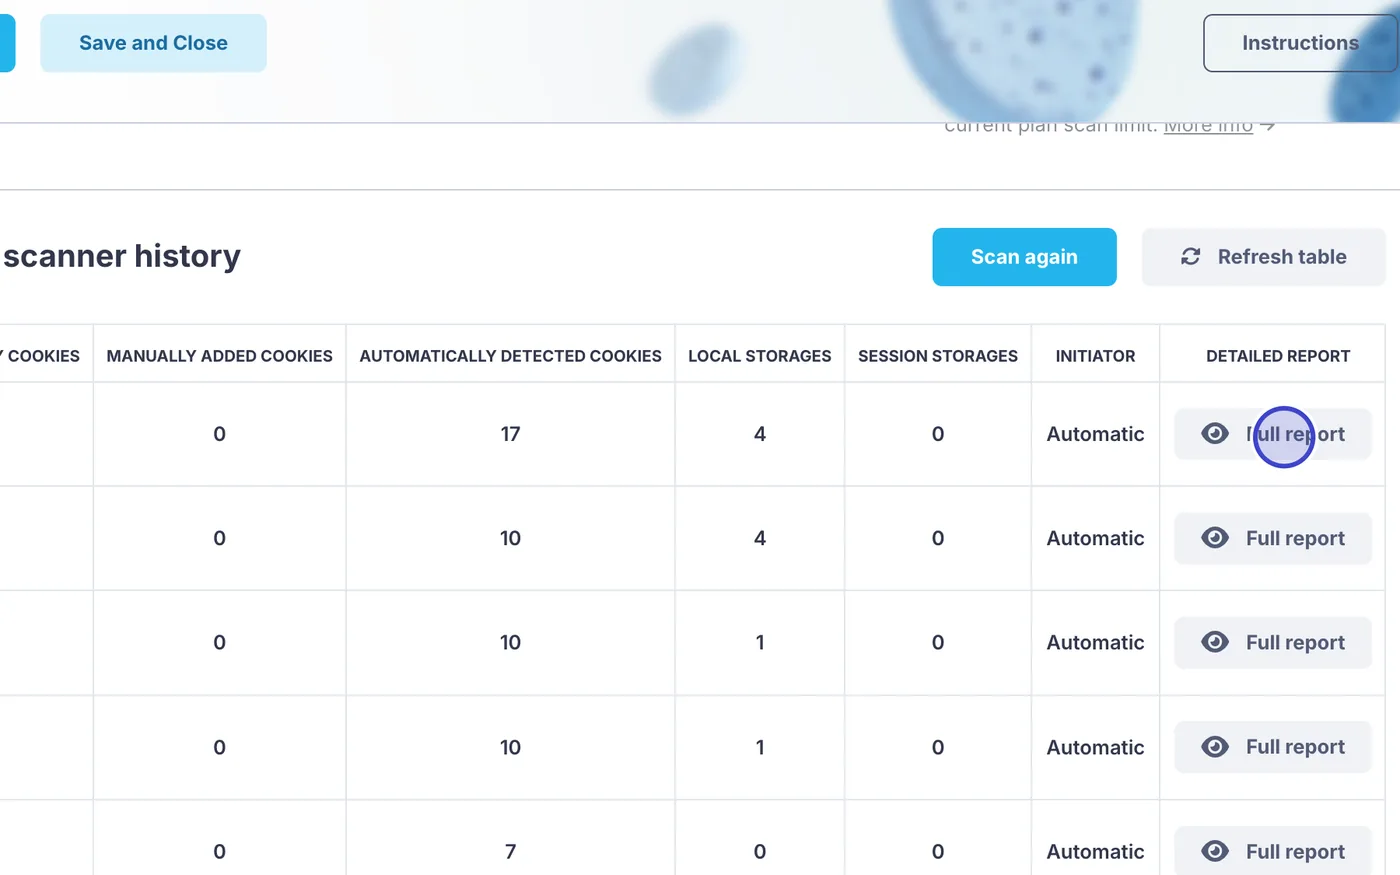Click the Detailed Report column header
Viewport: 1400px width, 875px height.
coord(1278,356)
